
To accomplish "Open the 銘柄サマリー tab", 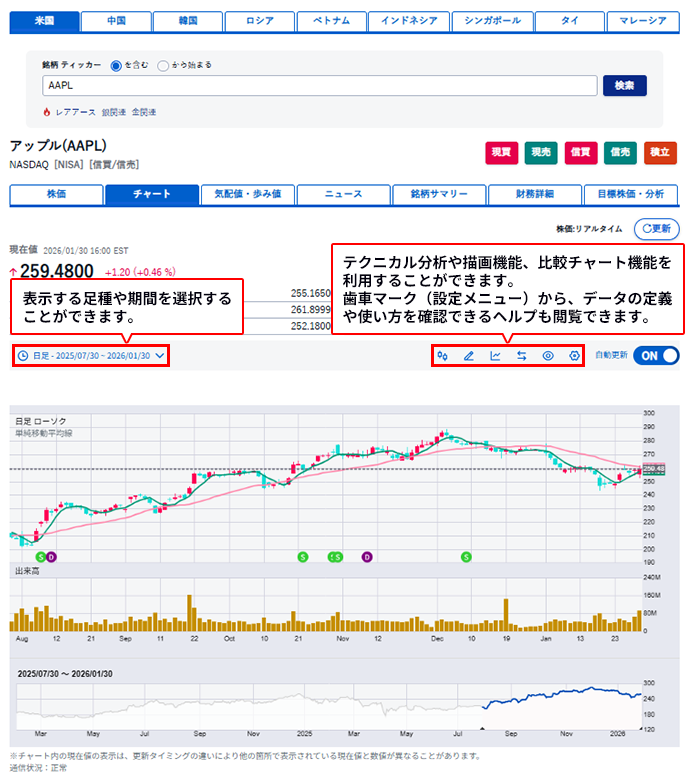I will click(x=439, y=194).
